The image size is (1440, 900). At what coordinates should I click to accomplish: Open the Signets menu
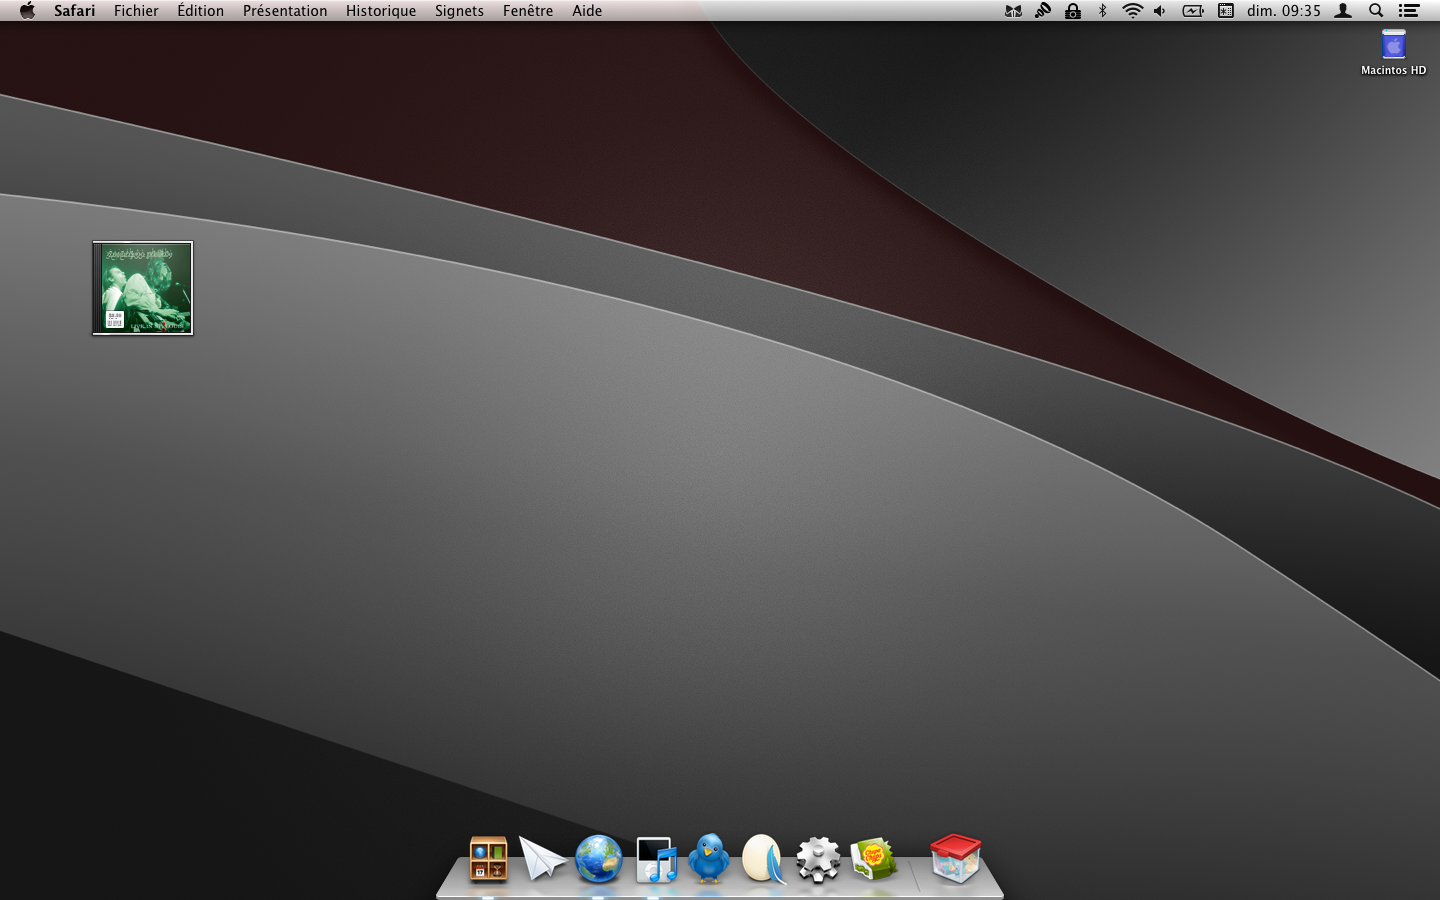[x=459, y=11]
